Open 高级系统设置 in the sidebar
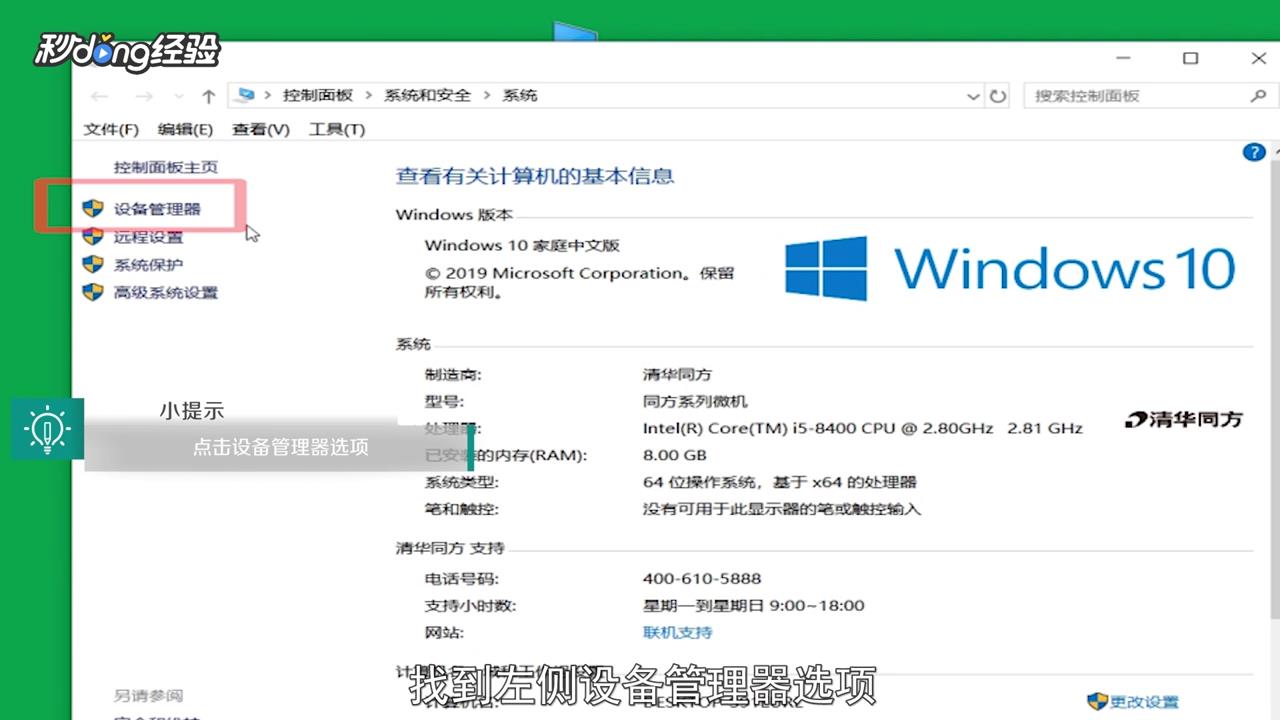The image size is (1280, 720). [x=166, y=292]
